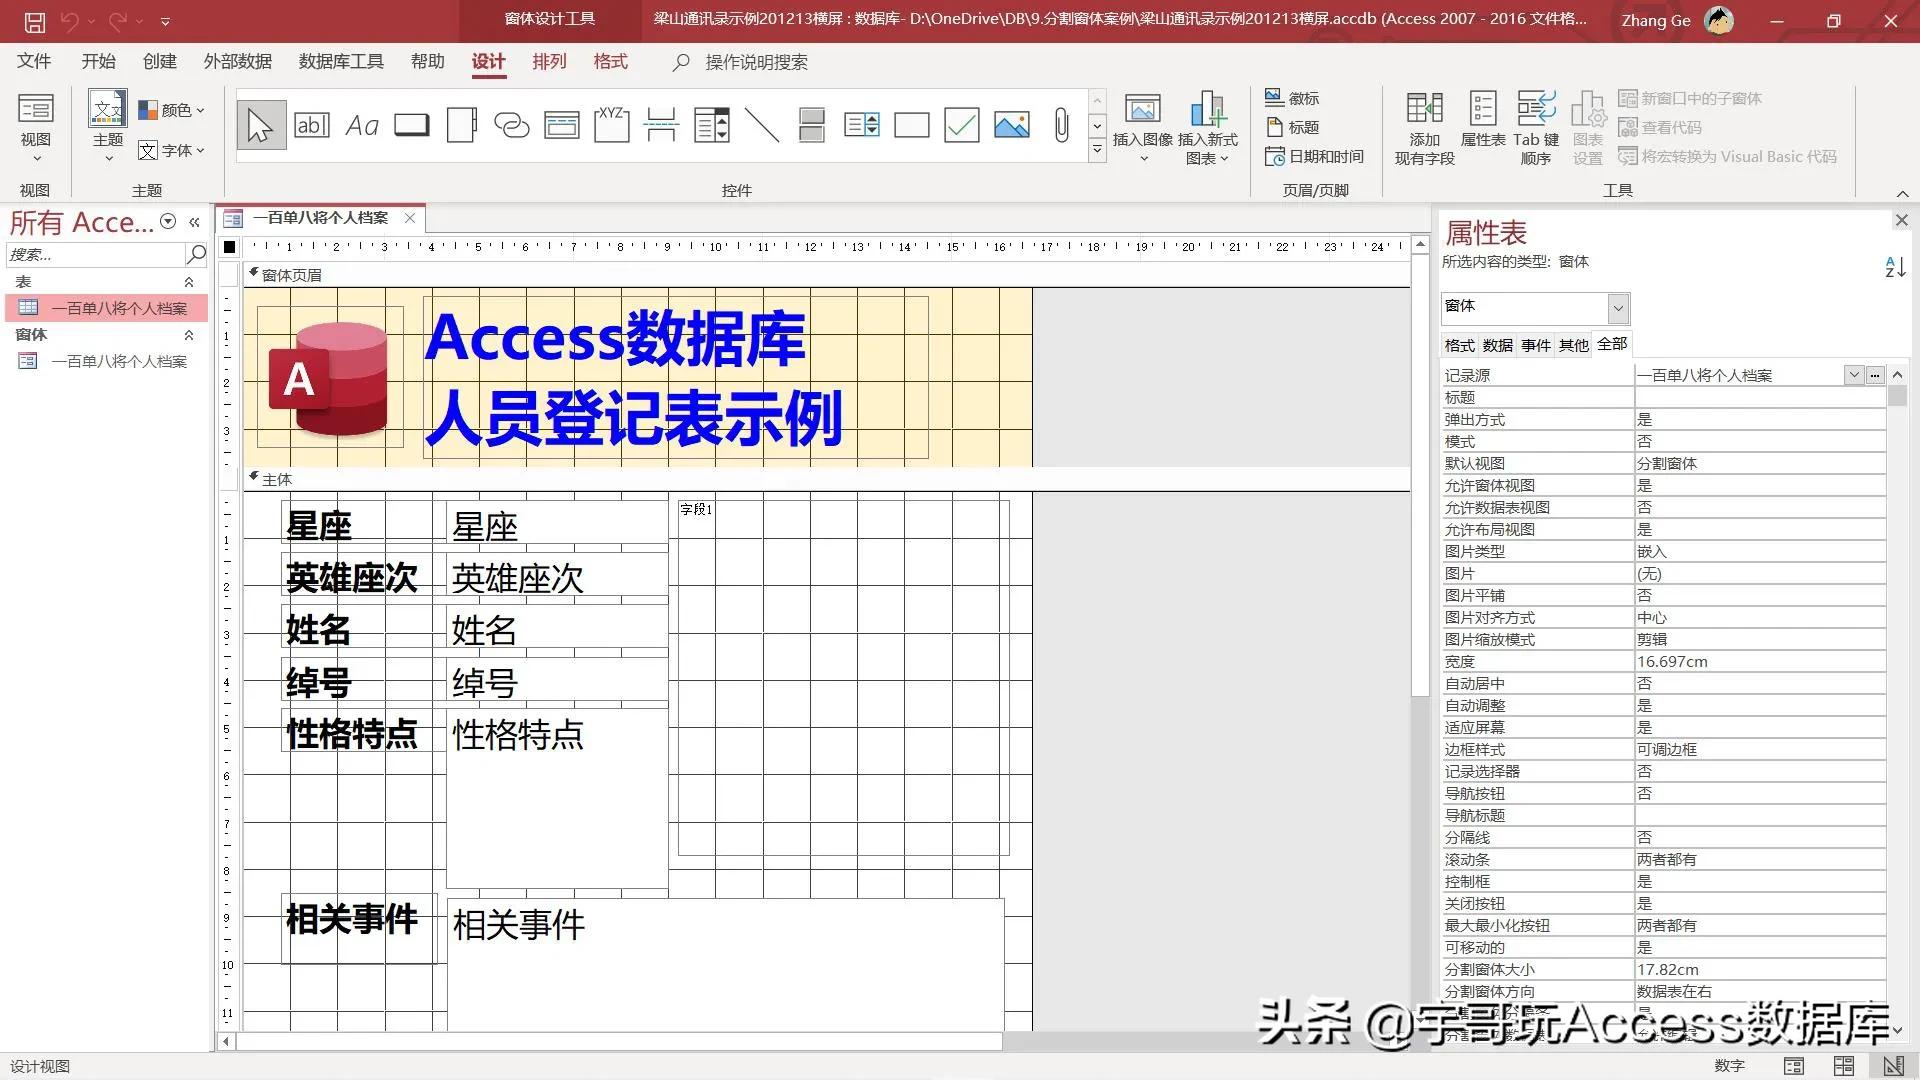Insert a hyperlink control

[512, 125]
